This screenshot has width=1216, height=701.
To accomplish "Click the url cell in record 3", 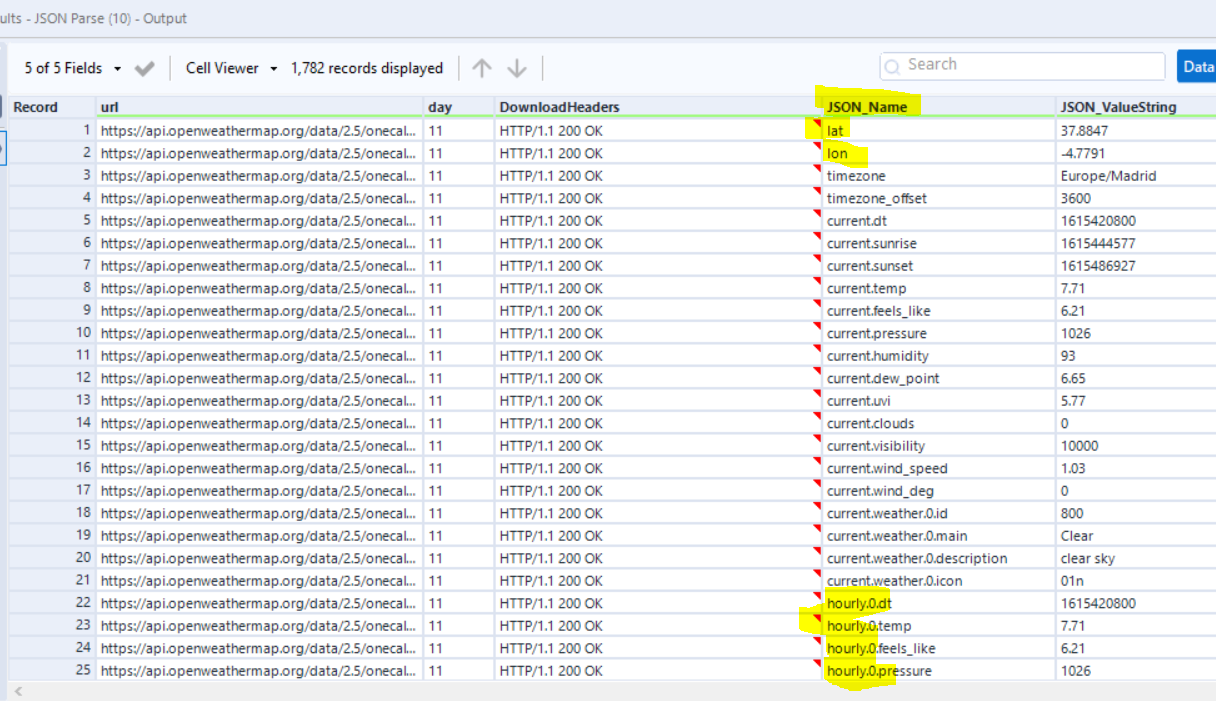I will 259,175.
